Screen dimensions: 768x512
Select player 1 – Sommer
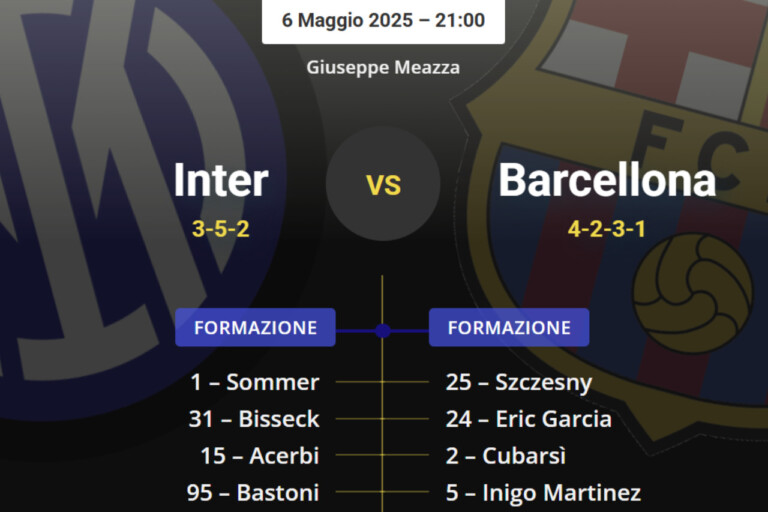tap(255, 382)
